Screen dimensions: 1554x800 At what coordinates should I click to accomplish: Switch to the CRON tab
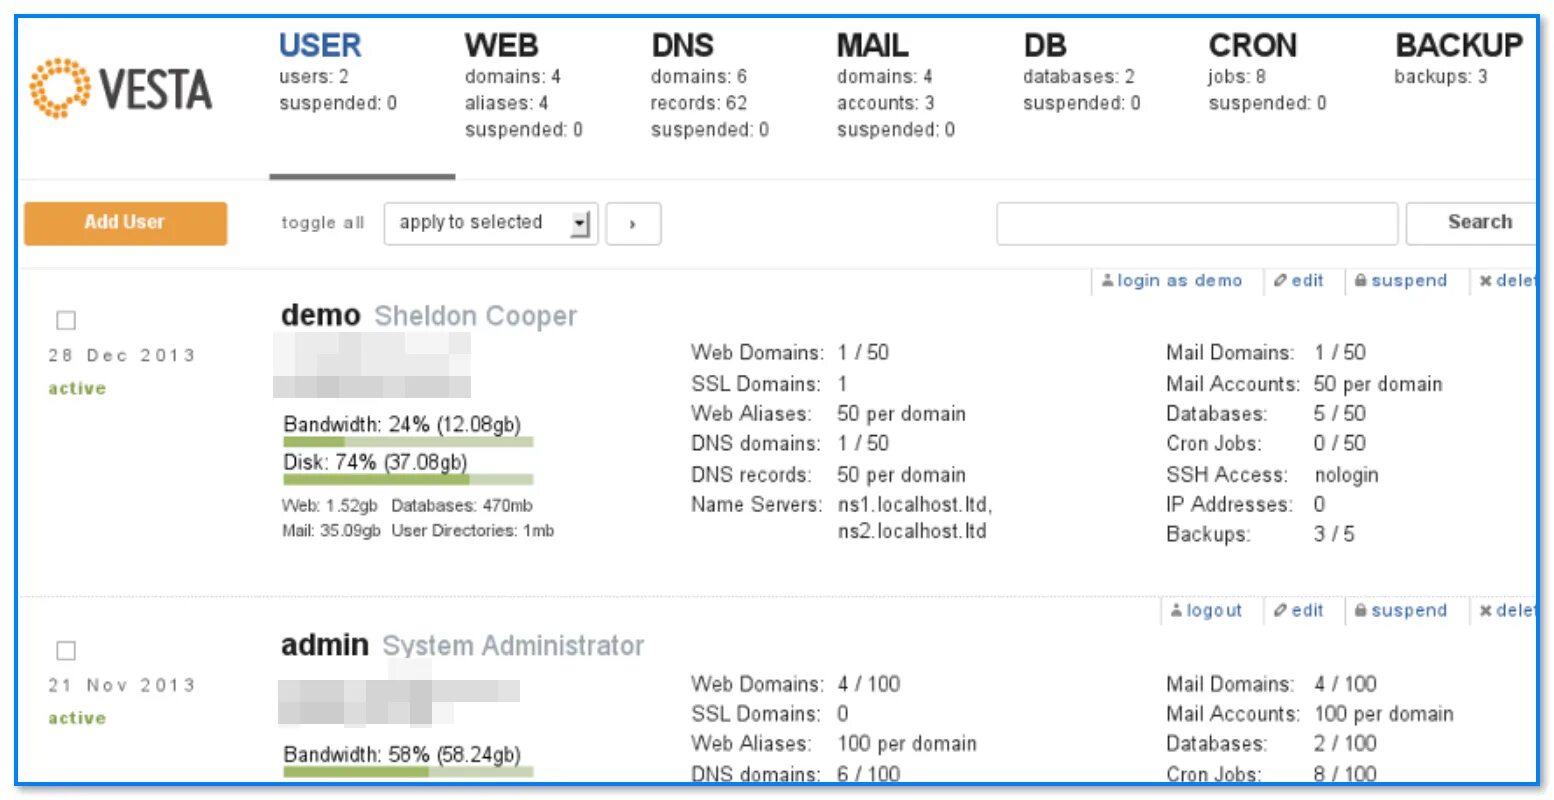click(1252, 45)
